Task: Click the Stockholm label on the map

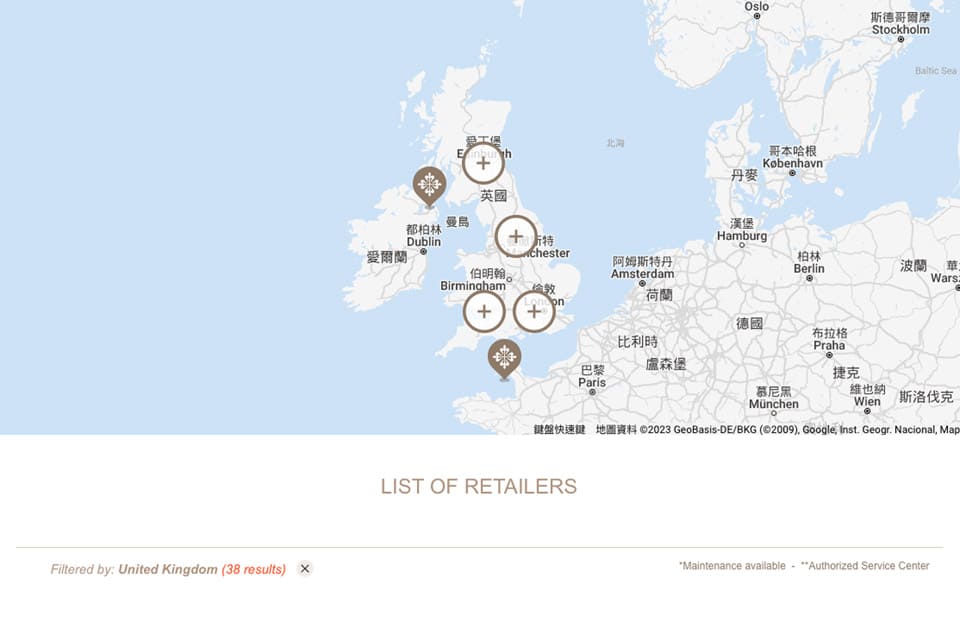Action: pos(900,30)
